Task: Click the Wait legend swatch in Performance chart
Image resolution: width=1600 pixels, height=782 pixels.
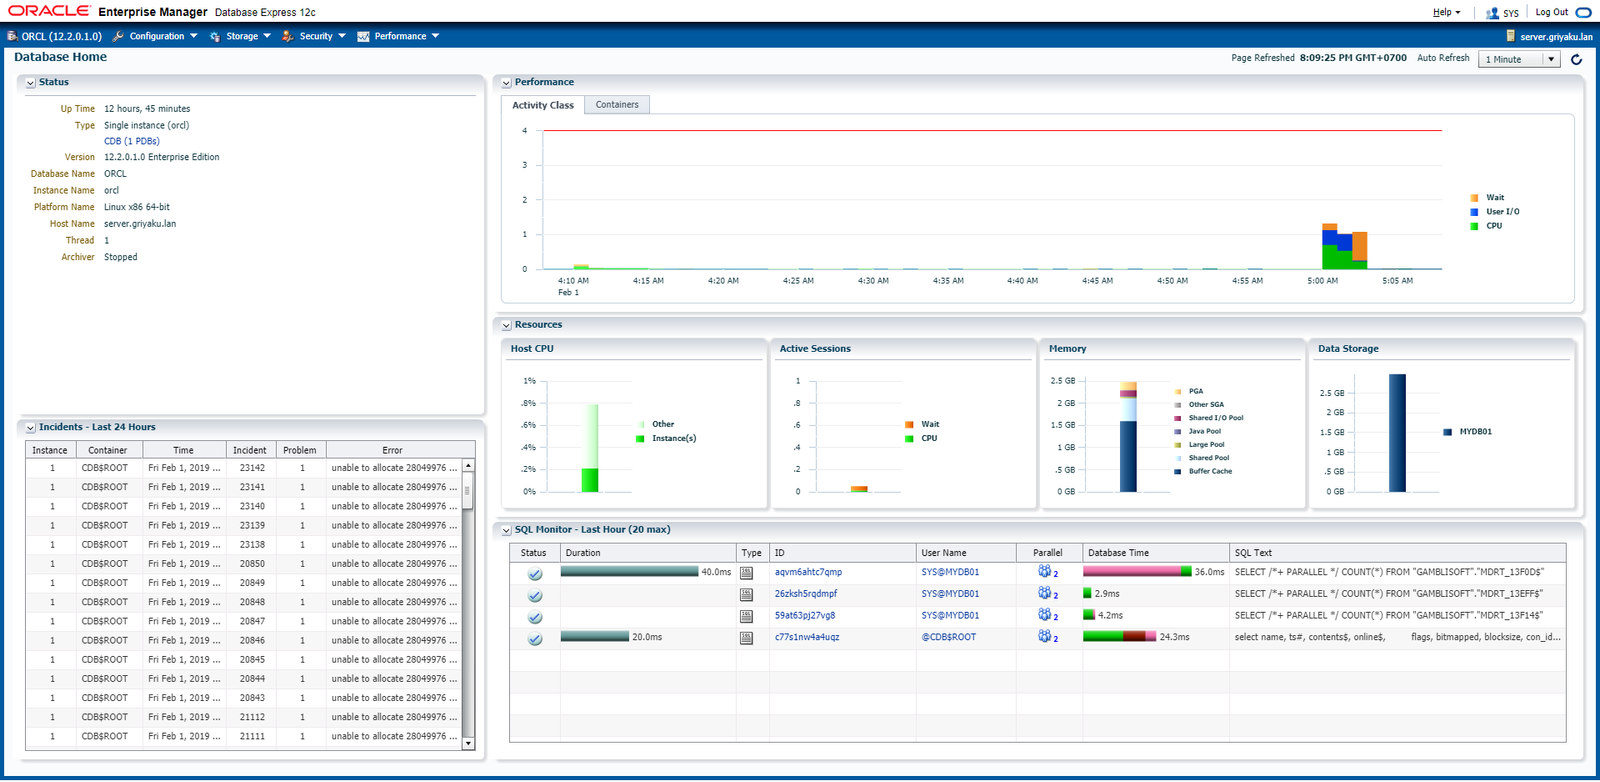Action: click(x=1475, y=198)
